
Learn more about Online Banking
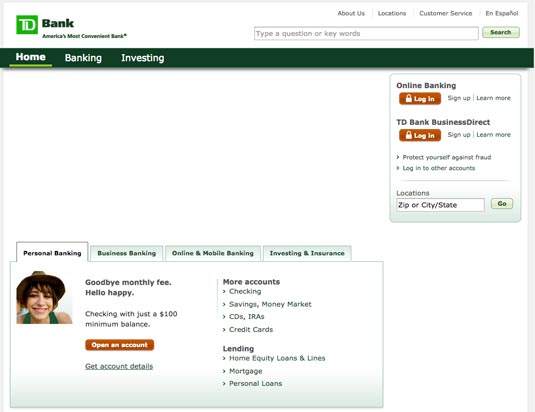tap(493, 98)
